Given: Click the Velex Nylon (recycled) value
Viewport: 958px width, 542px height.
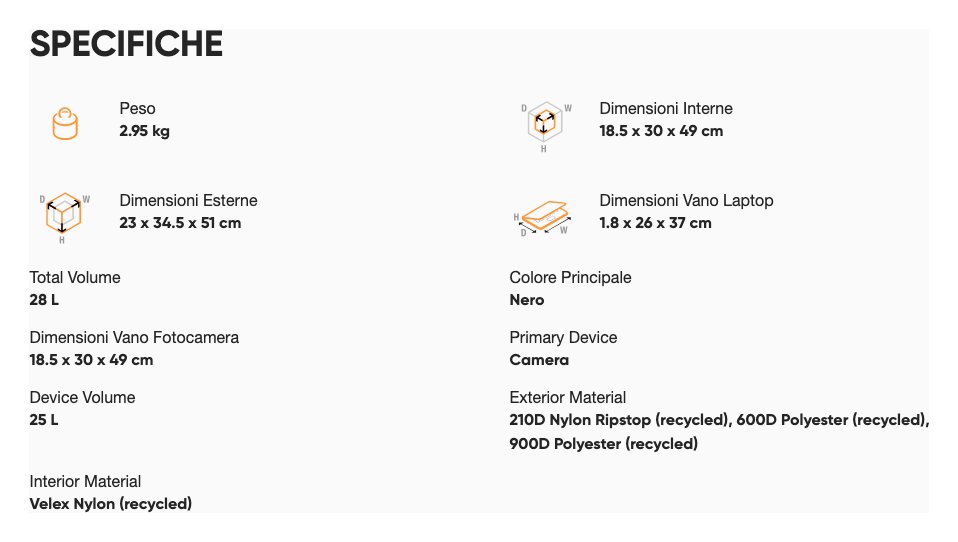Looking at the screenshot, I should (110, 504).
